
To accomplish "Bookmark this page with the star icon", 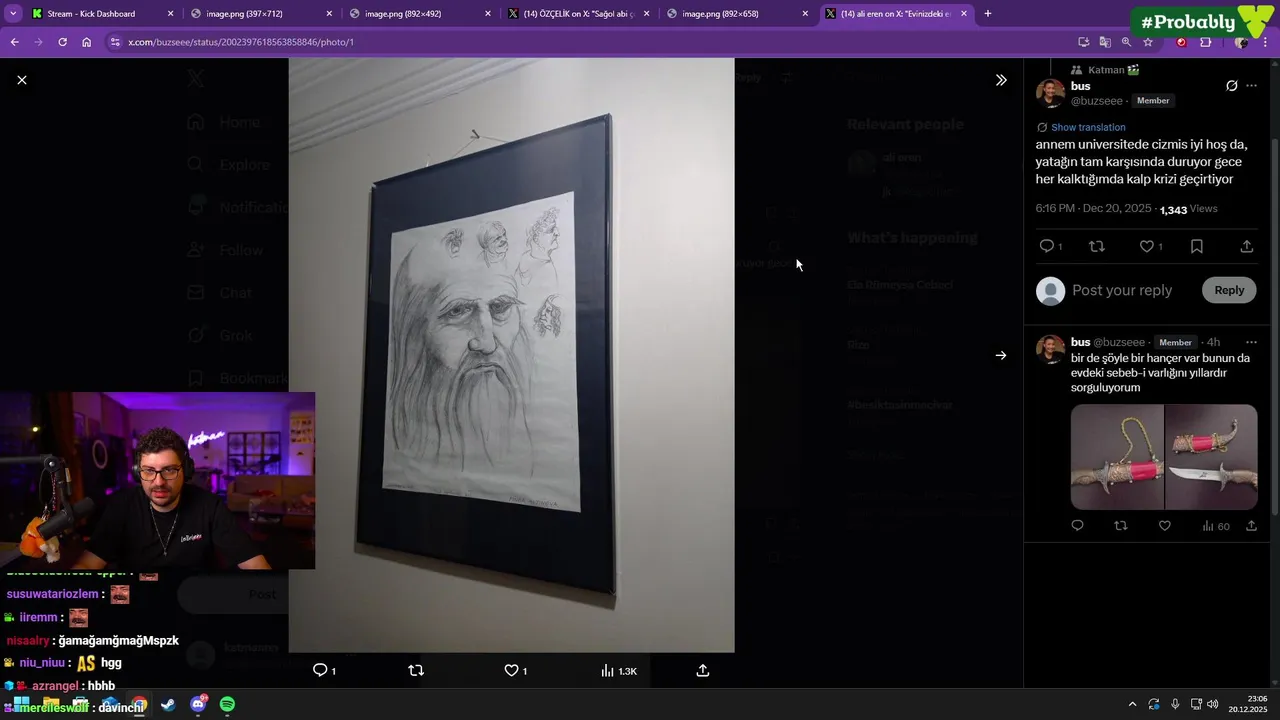I will point(1148,42).
